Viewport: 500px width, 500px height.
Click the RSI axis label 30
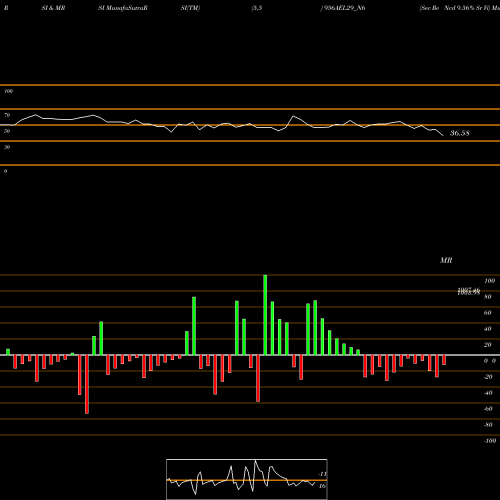[x=7, y=147]
